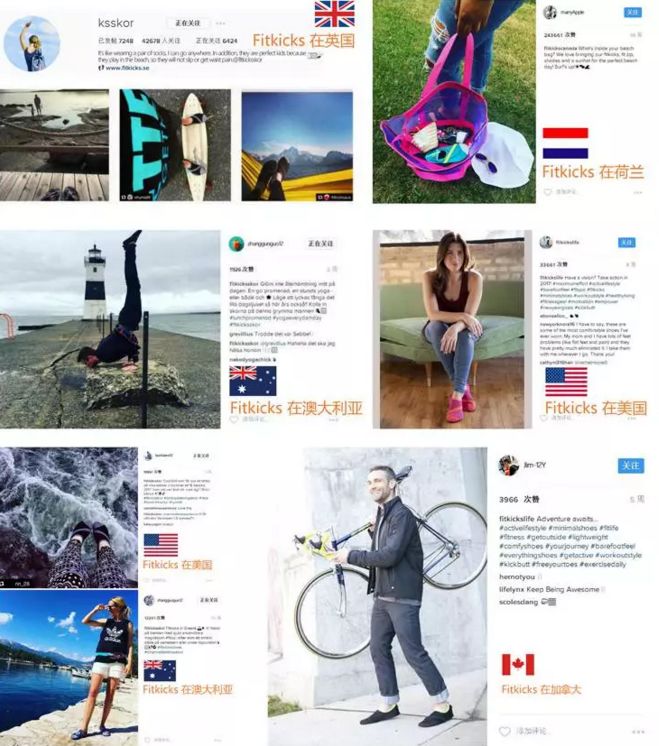The height and width of the screenshot is (746, 659).
Task: Open the avatar of the sofa post's author
Action: coord(545,242)
